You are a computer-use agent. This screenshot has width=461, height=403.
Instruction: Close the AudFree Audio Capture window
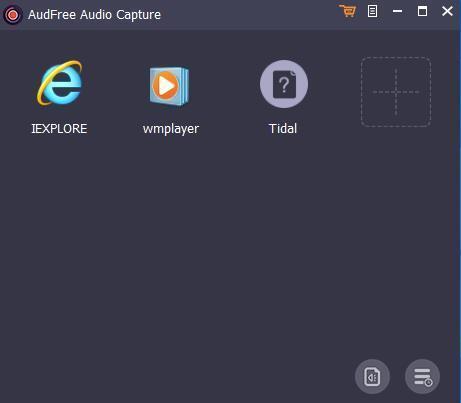coord(447,11)
